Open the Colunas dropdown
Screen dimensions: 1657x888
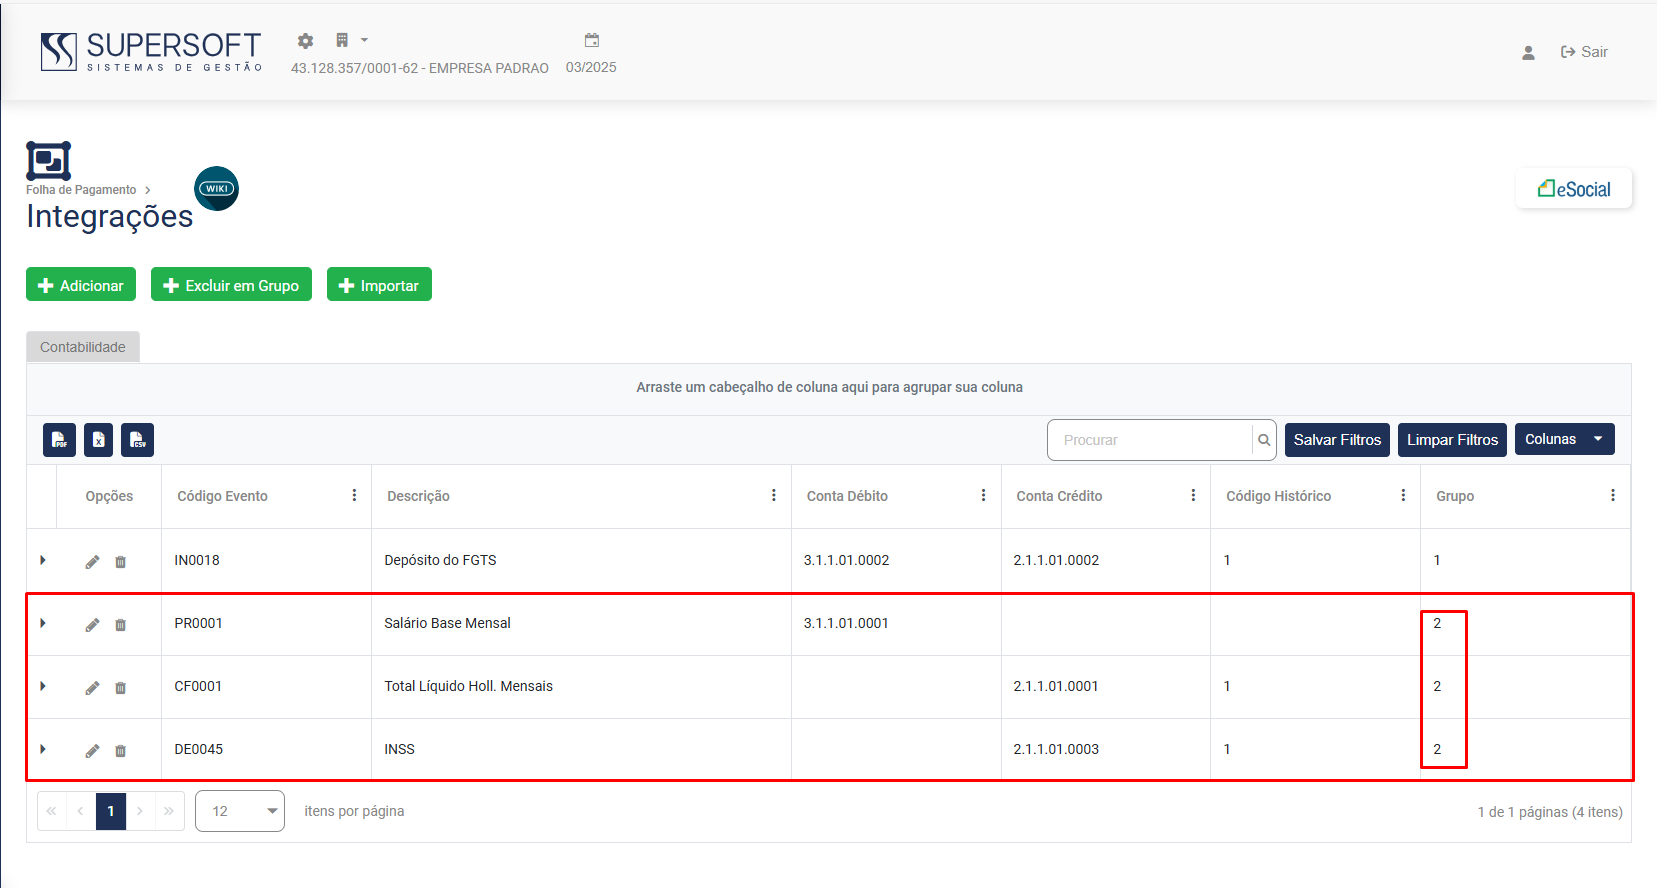(1564, 439)
